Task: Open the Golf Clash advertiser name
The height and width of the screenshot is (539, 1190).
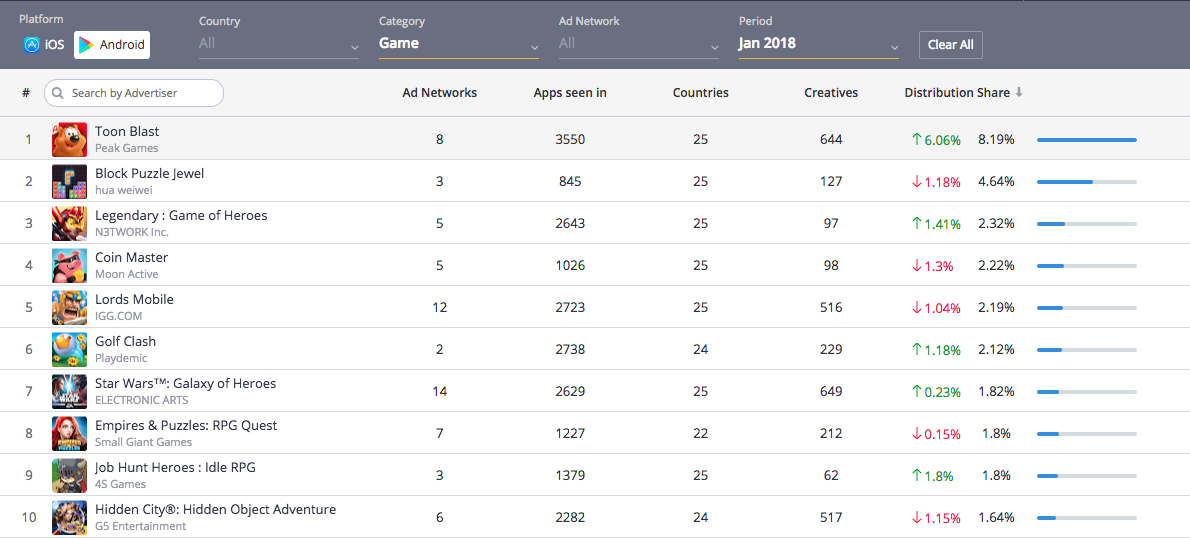Action: pyautogui.click(x=125, y=341)
